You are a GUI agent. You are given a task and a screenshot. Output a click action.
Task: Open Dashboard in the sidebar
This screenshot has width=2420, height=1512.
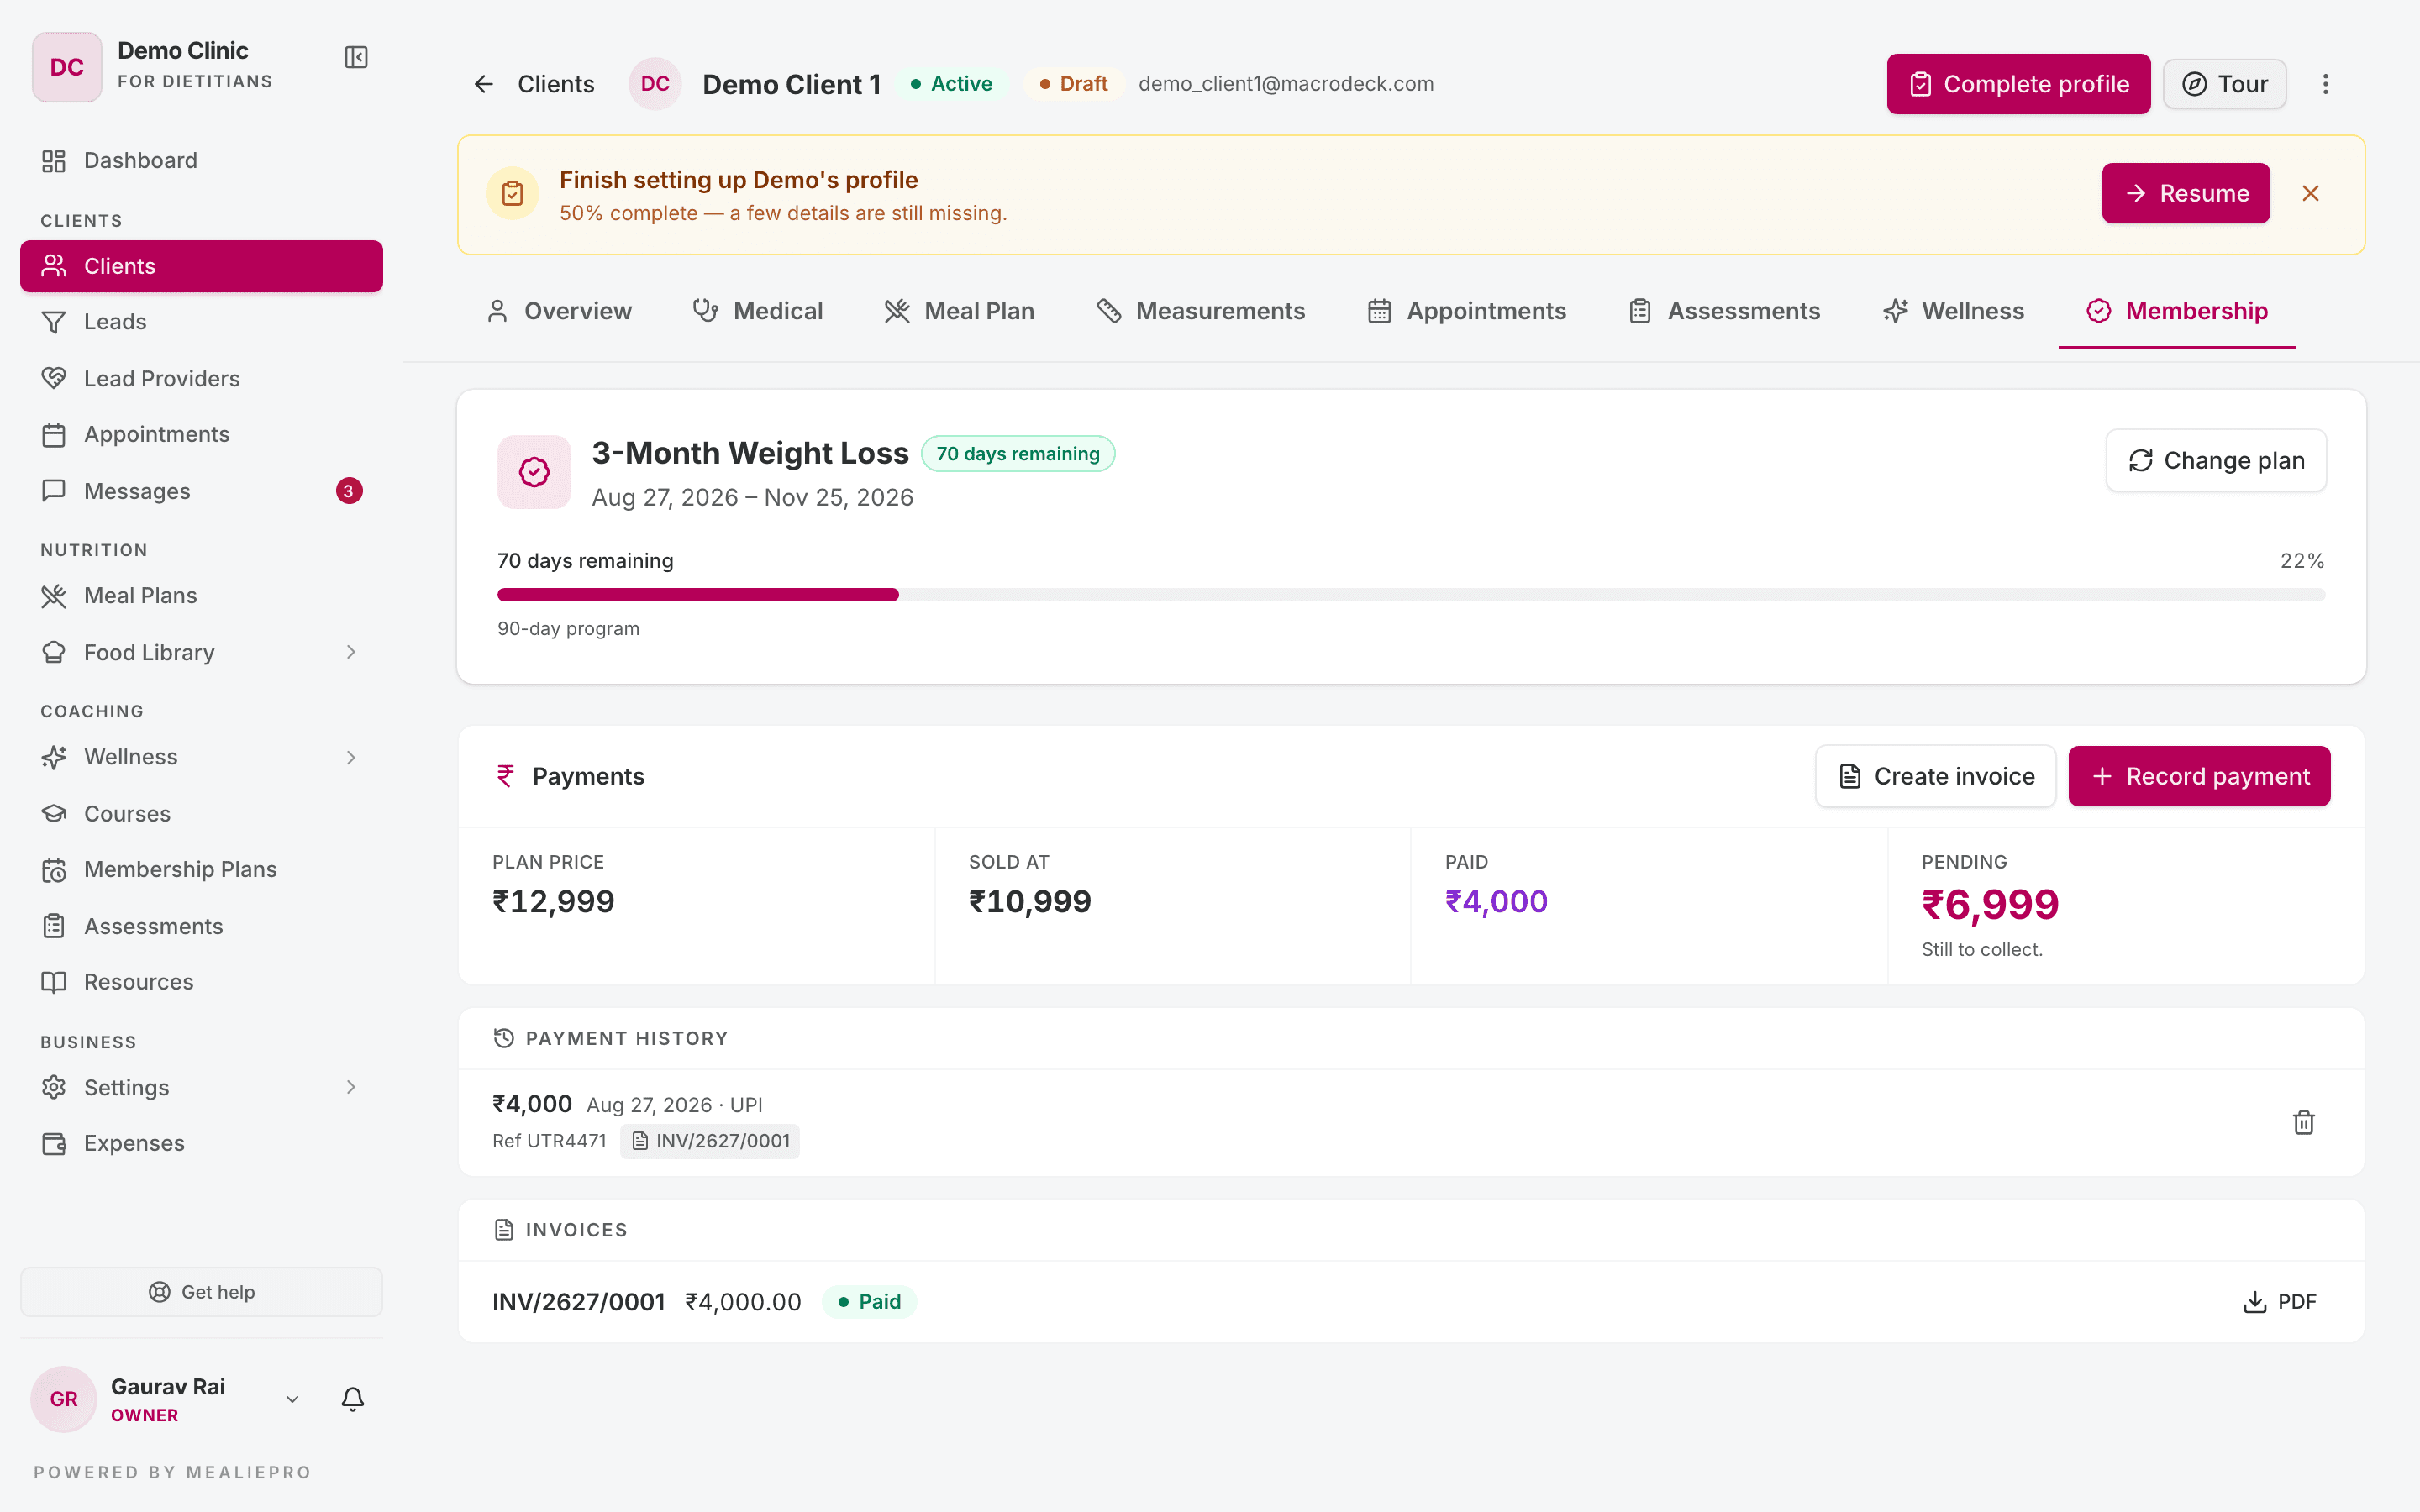pos(201,160)
